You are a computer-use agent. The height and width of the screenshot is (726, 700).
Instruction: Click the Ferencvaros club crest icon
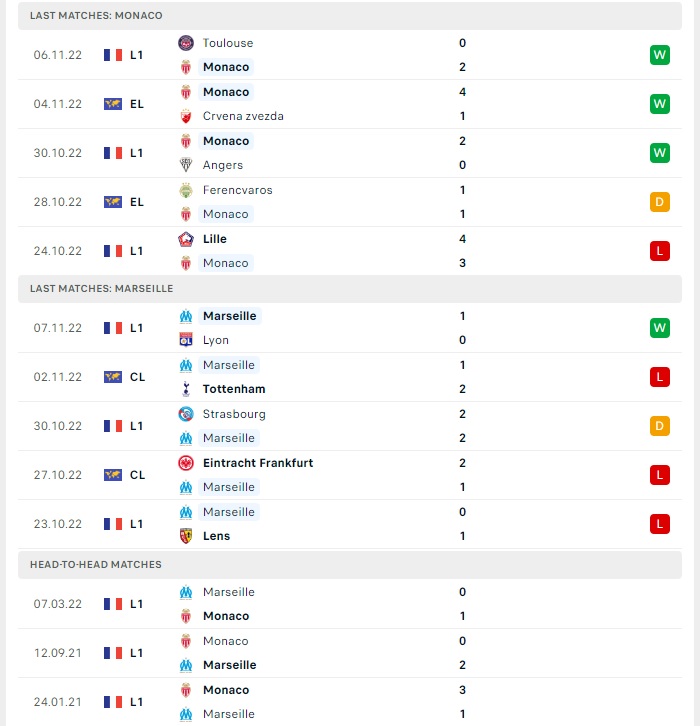click(x=186, y=190)
